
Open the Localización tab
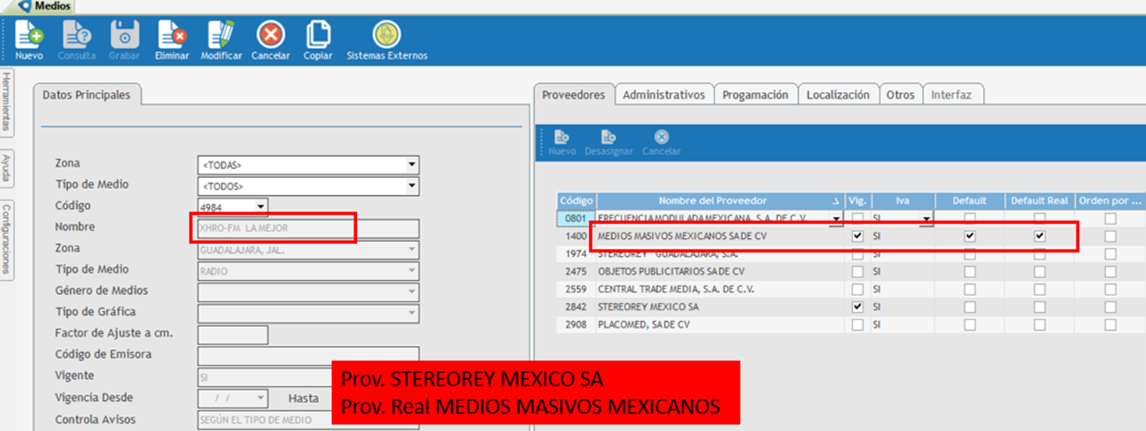click(838, 95)
